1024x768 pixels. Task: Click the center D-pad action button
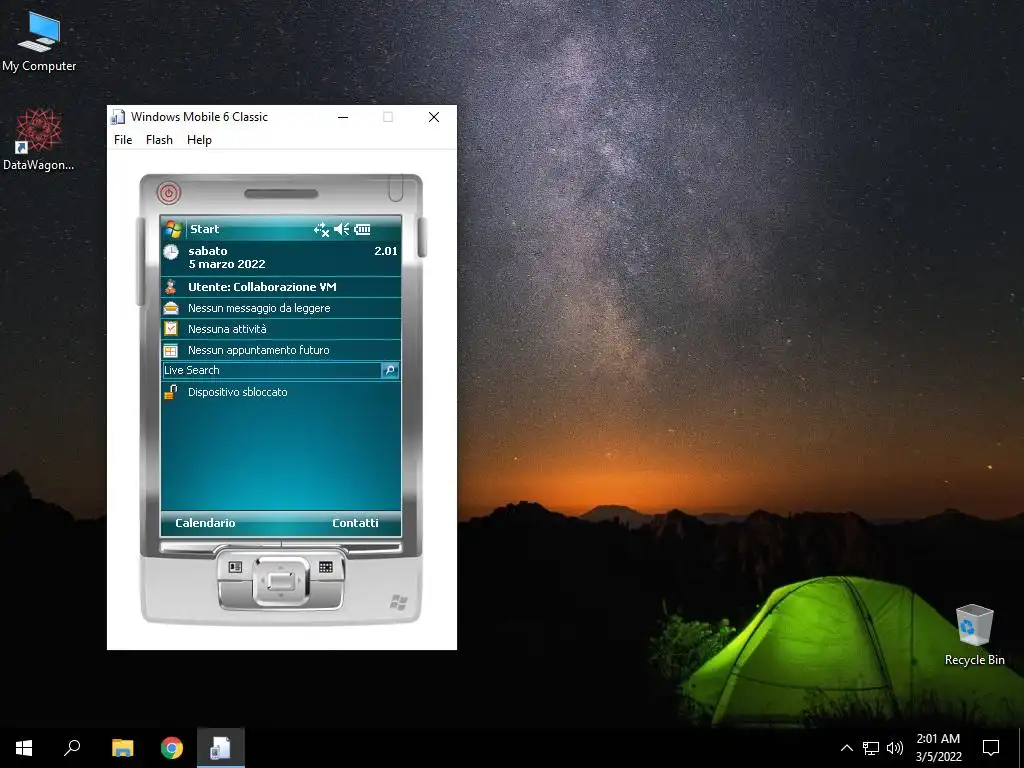(x=281, y=581)
